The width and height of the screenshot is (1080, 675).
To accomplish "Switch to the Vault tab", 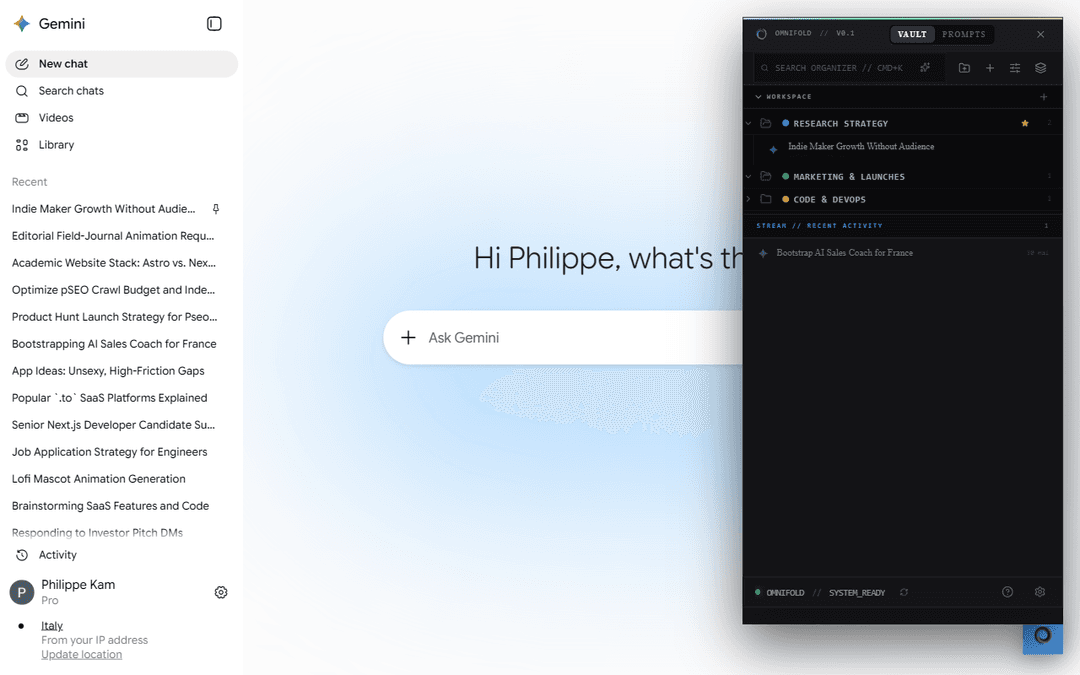I will (912, 34).
